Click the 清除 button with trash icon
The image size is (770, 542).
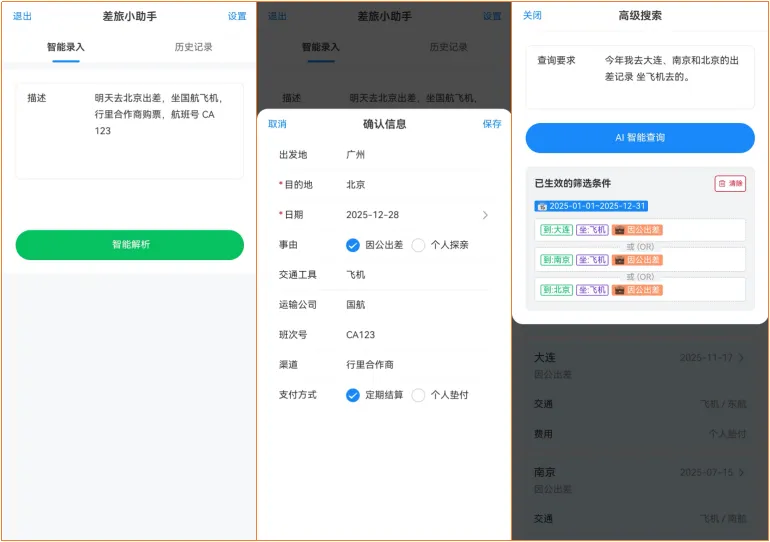coord(730,184)
